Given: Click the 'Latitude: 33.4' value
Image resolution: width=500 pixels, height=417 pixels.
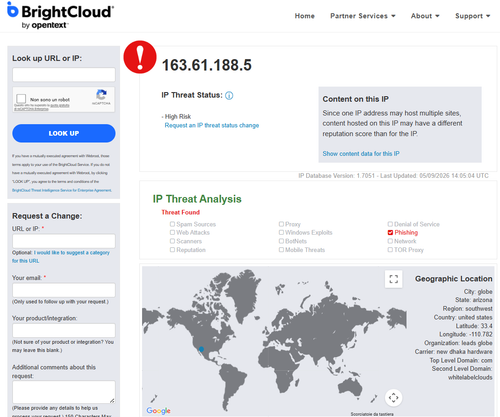Looking at the screenshot, I should (474, 326).
